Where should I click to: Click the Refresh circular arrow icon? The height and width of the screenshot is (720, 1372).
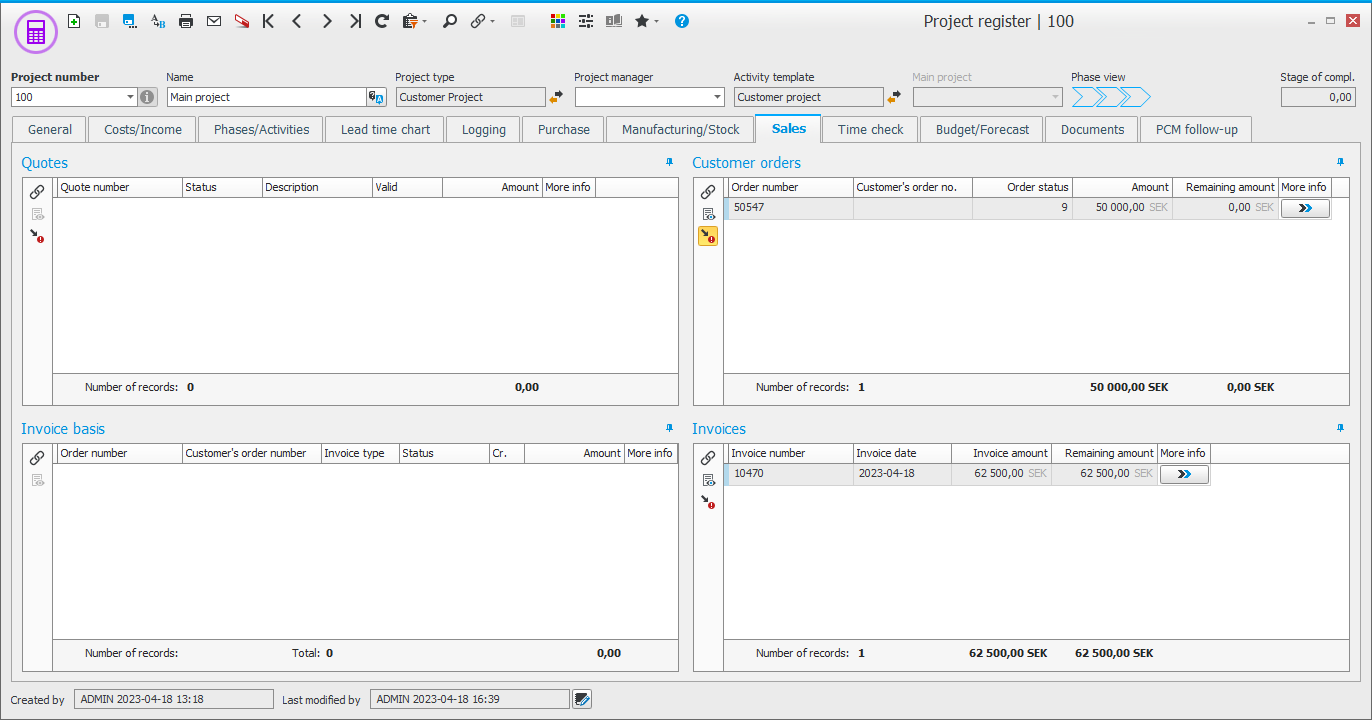pyautogui.click(x=382, y=20)
